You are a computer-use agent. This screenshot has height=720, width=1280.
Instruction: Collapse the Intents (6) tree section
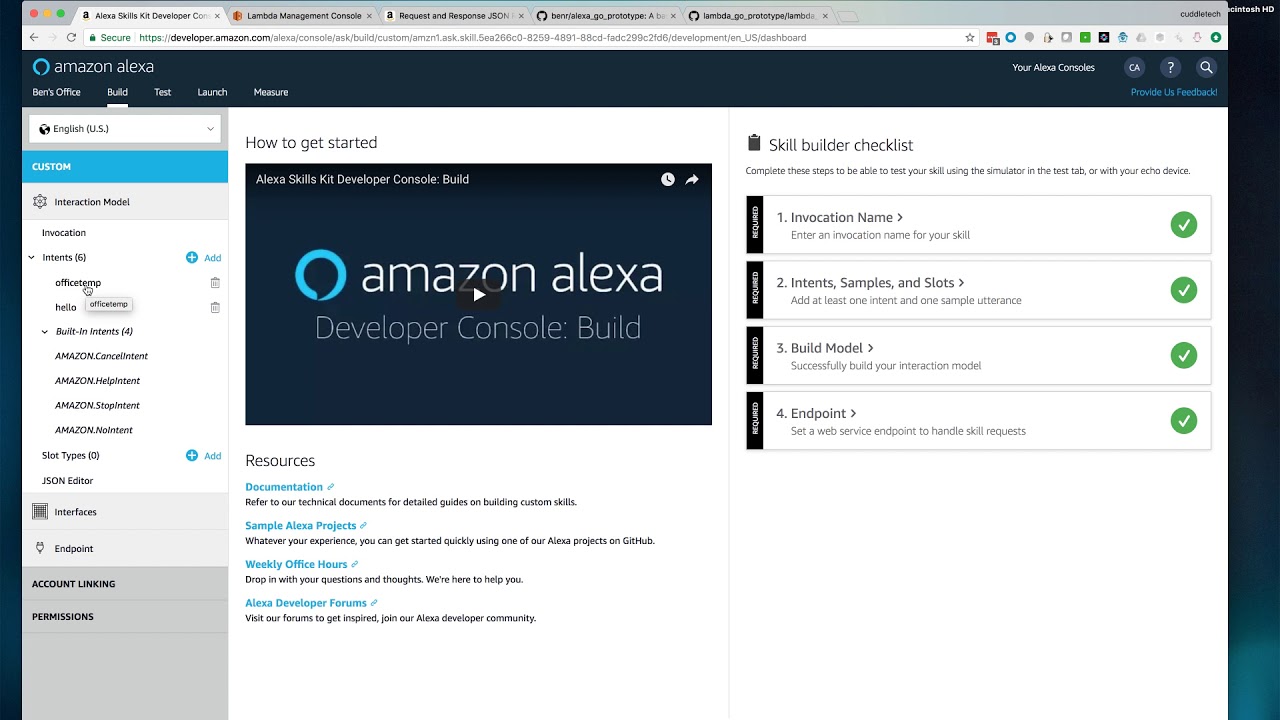click(32, 258)
